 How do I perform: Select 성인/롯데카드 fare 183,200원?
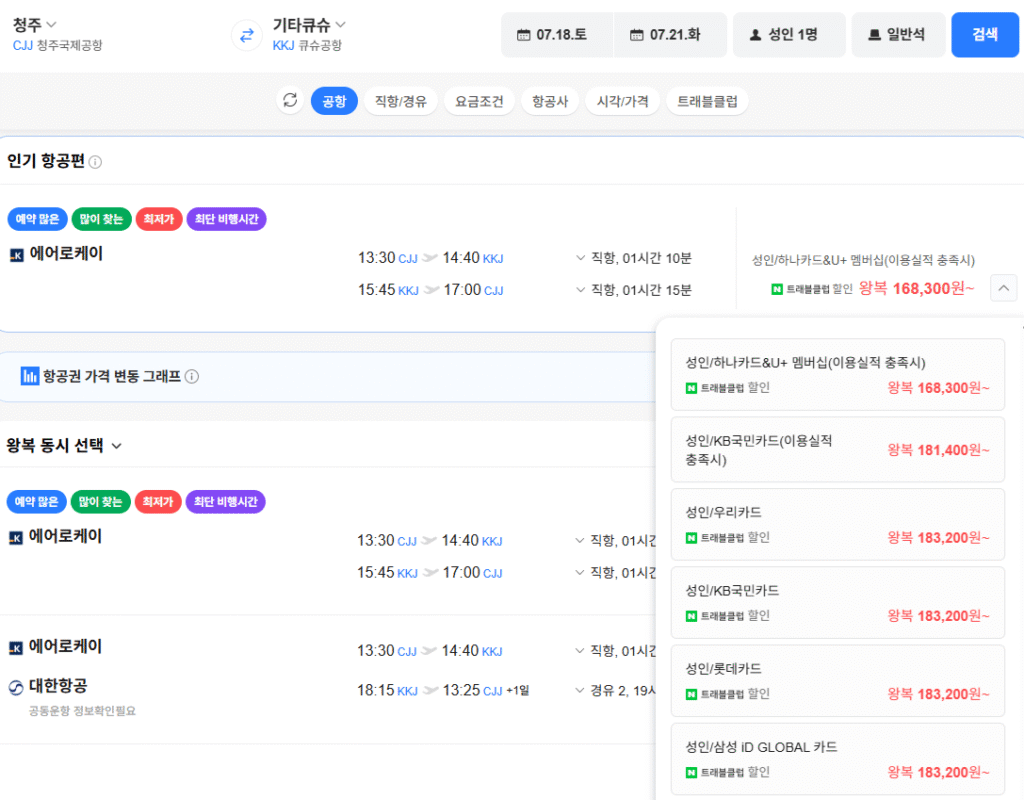click(837, 681)
